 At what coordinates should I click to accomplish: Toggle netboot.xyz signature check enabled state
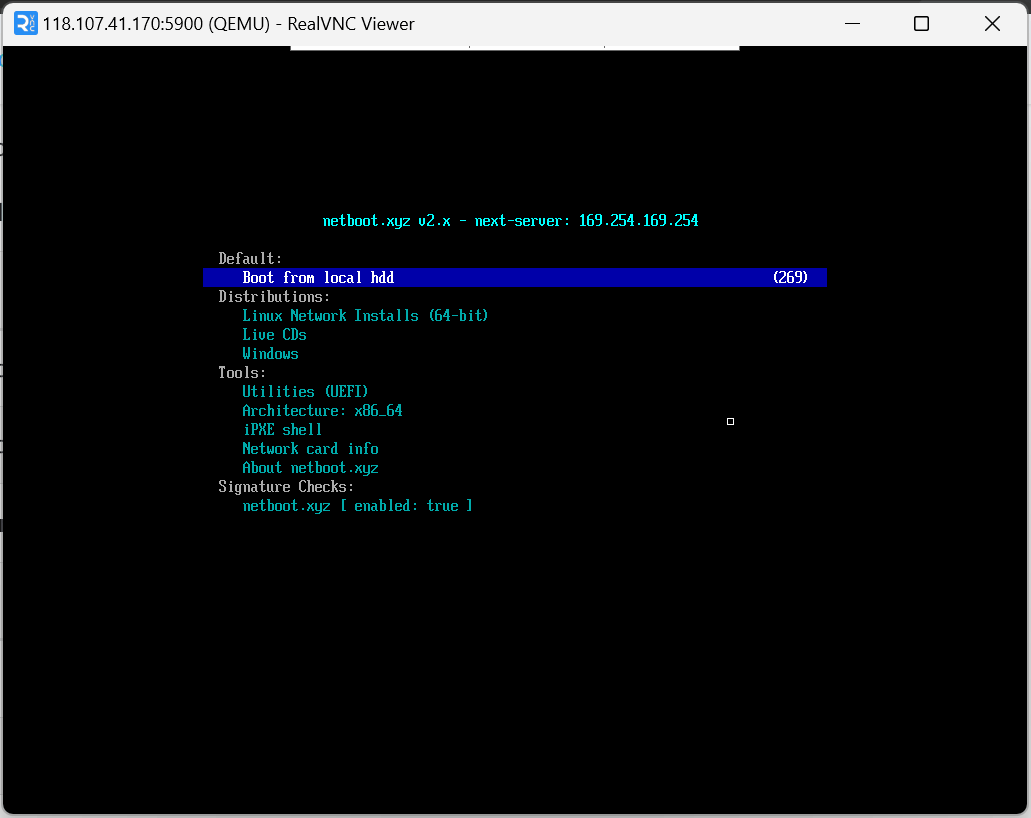358,505
